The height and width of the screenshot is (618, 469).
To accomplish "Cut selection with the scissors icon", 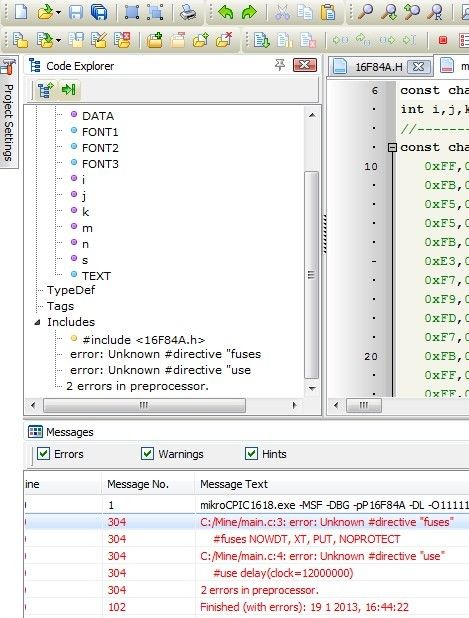I will 282,13.
